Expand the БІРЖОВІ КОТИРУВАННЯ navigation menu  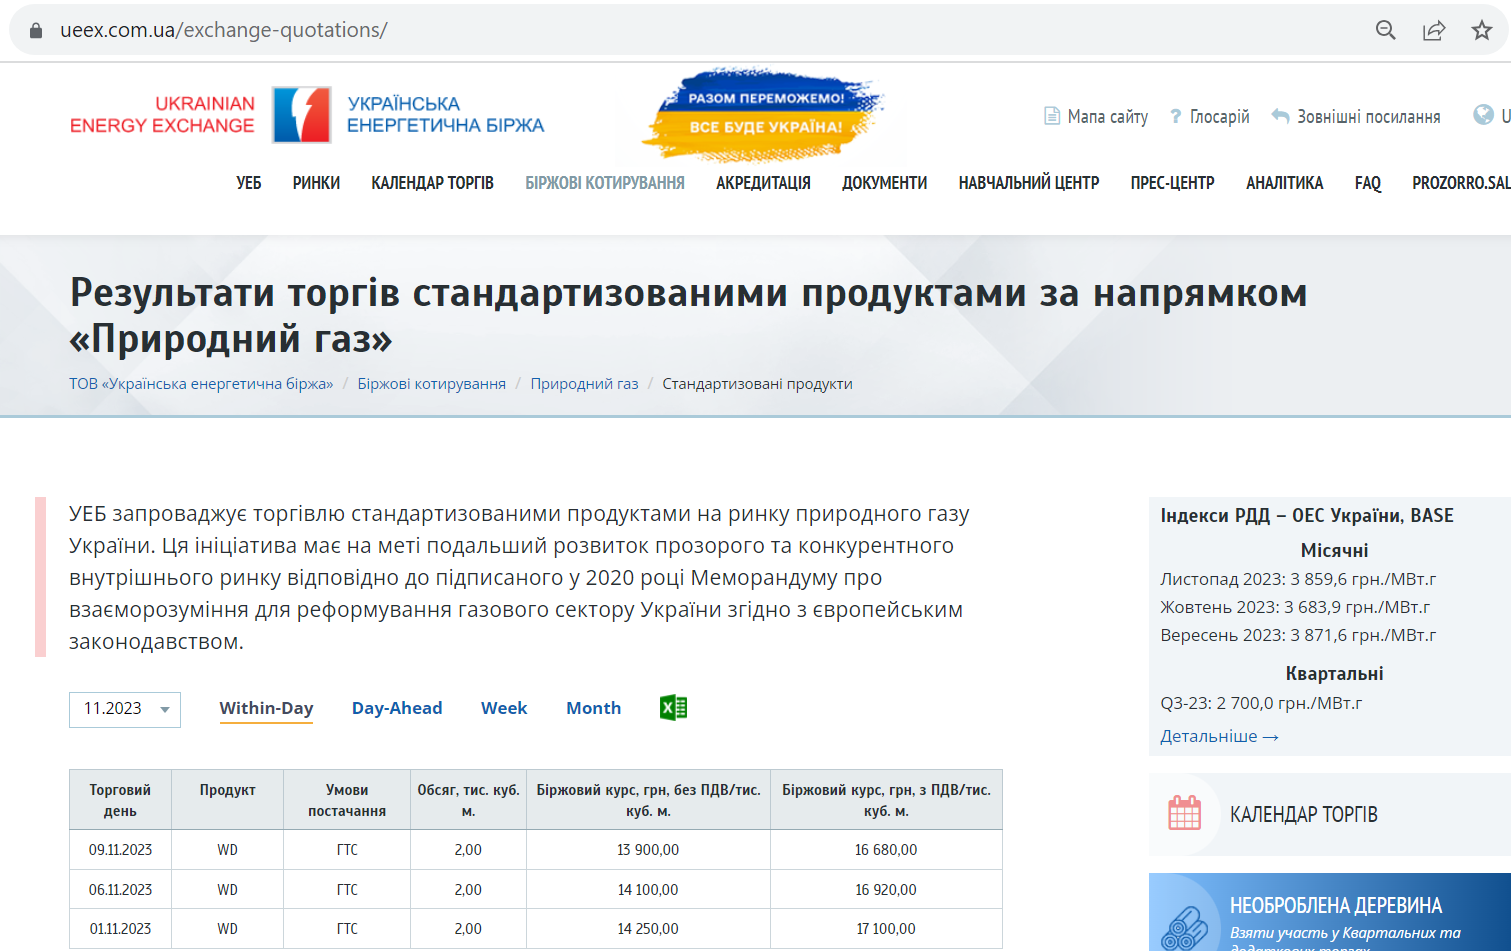[x=605, y=183]
